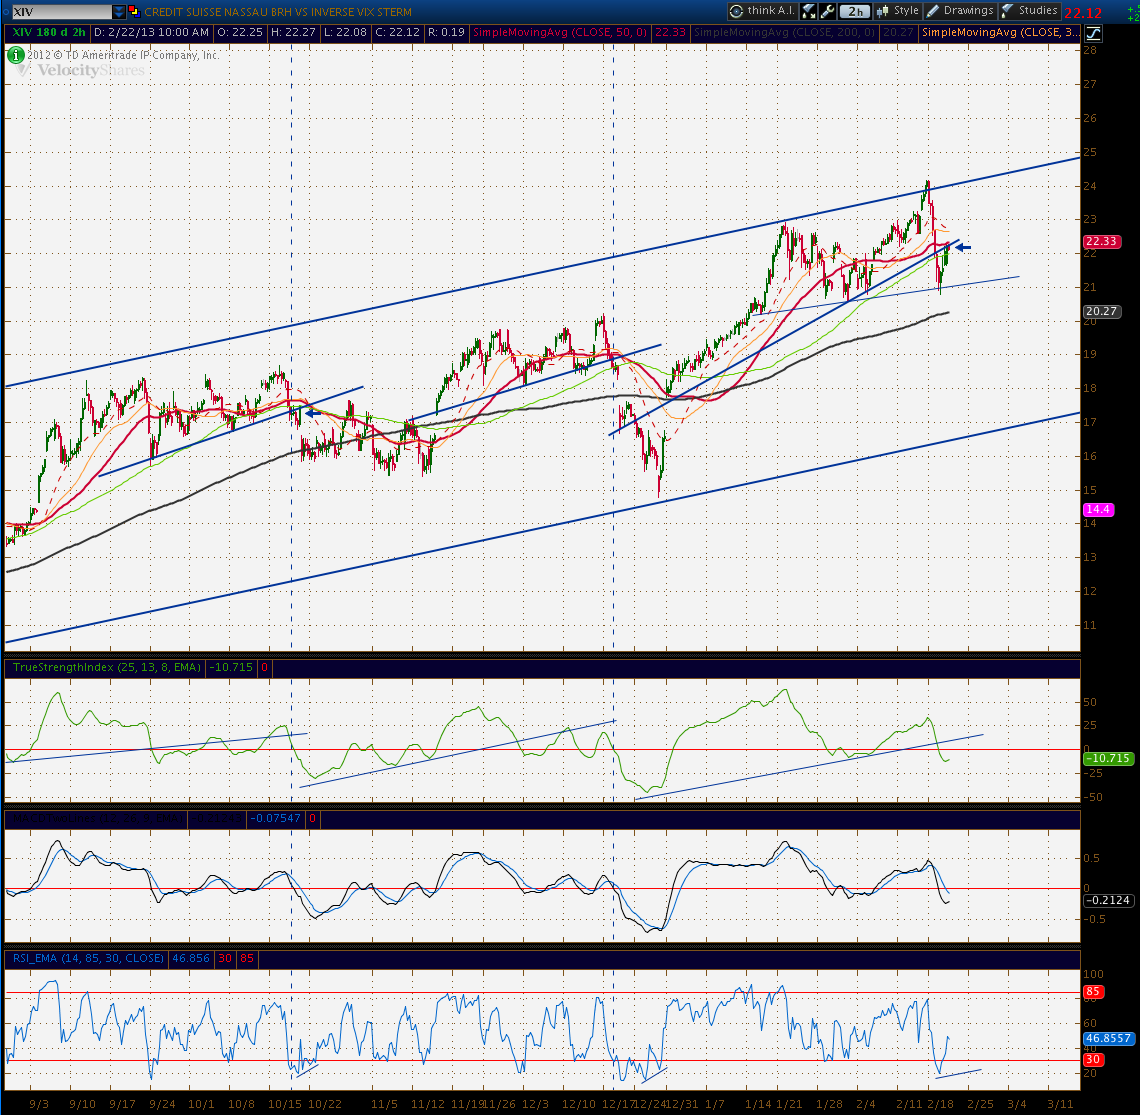
Task: Click the XIV 180 d 2h label
Action: coord(48,33)
